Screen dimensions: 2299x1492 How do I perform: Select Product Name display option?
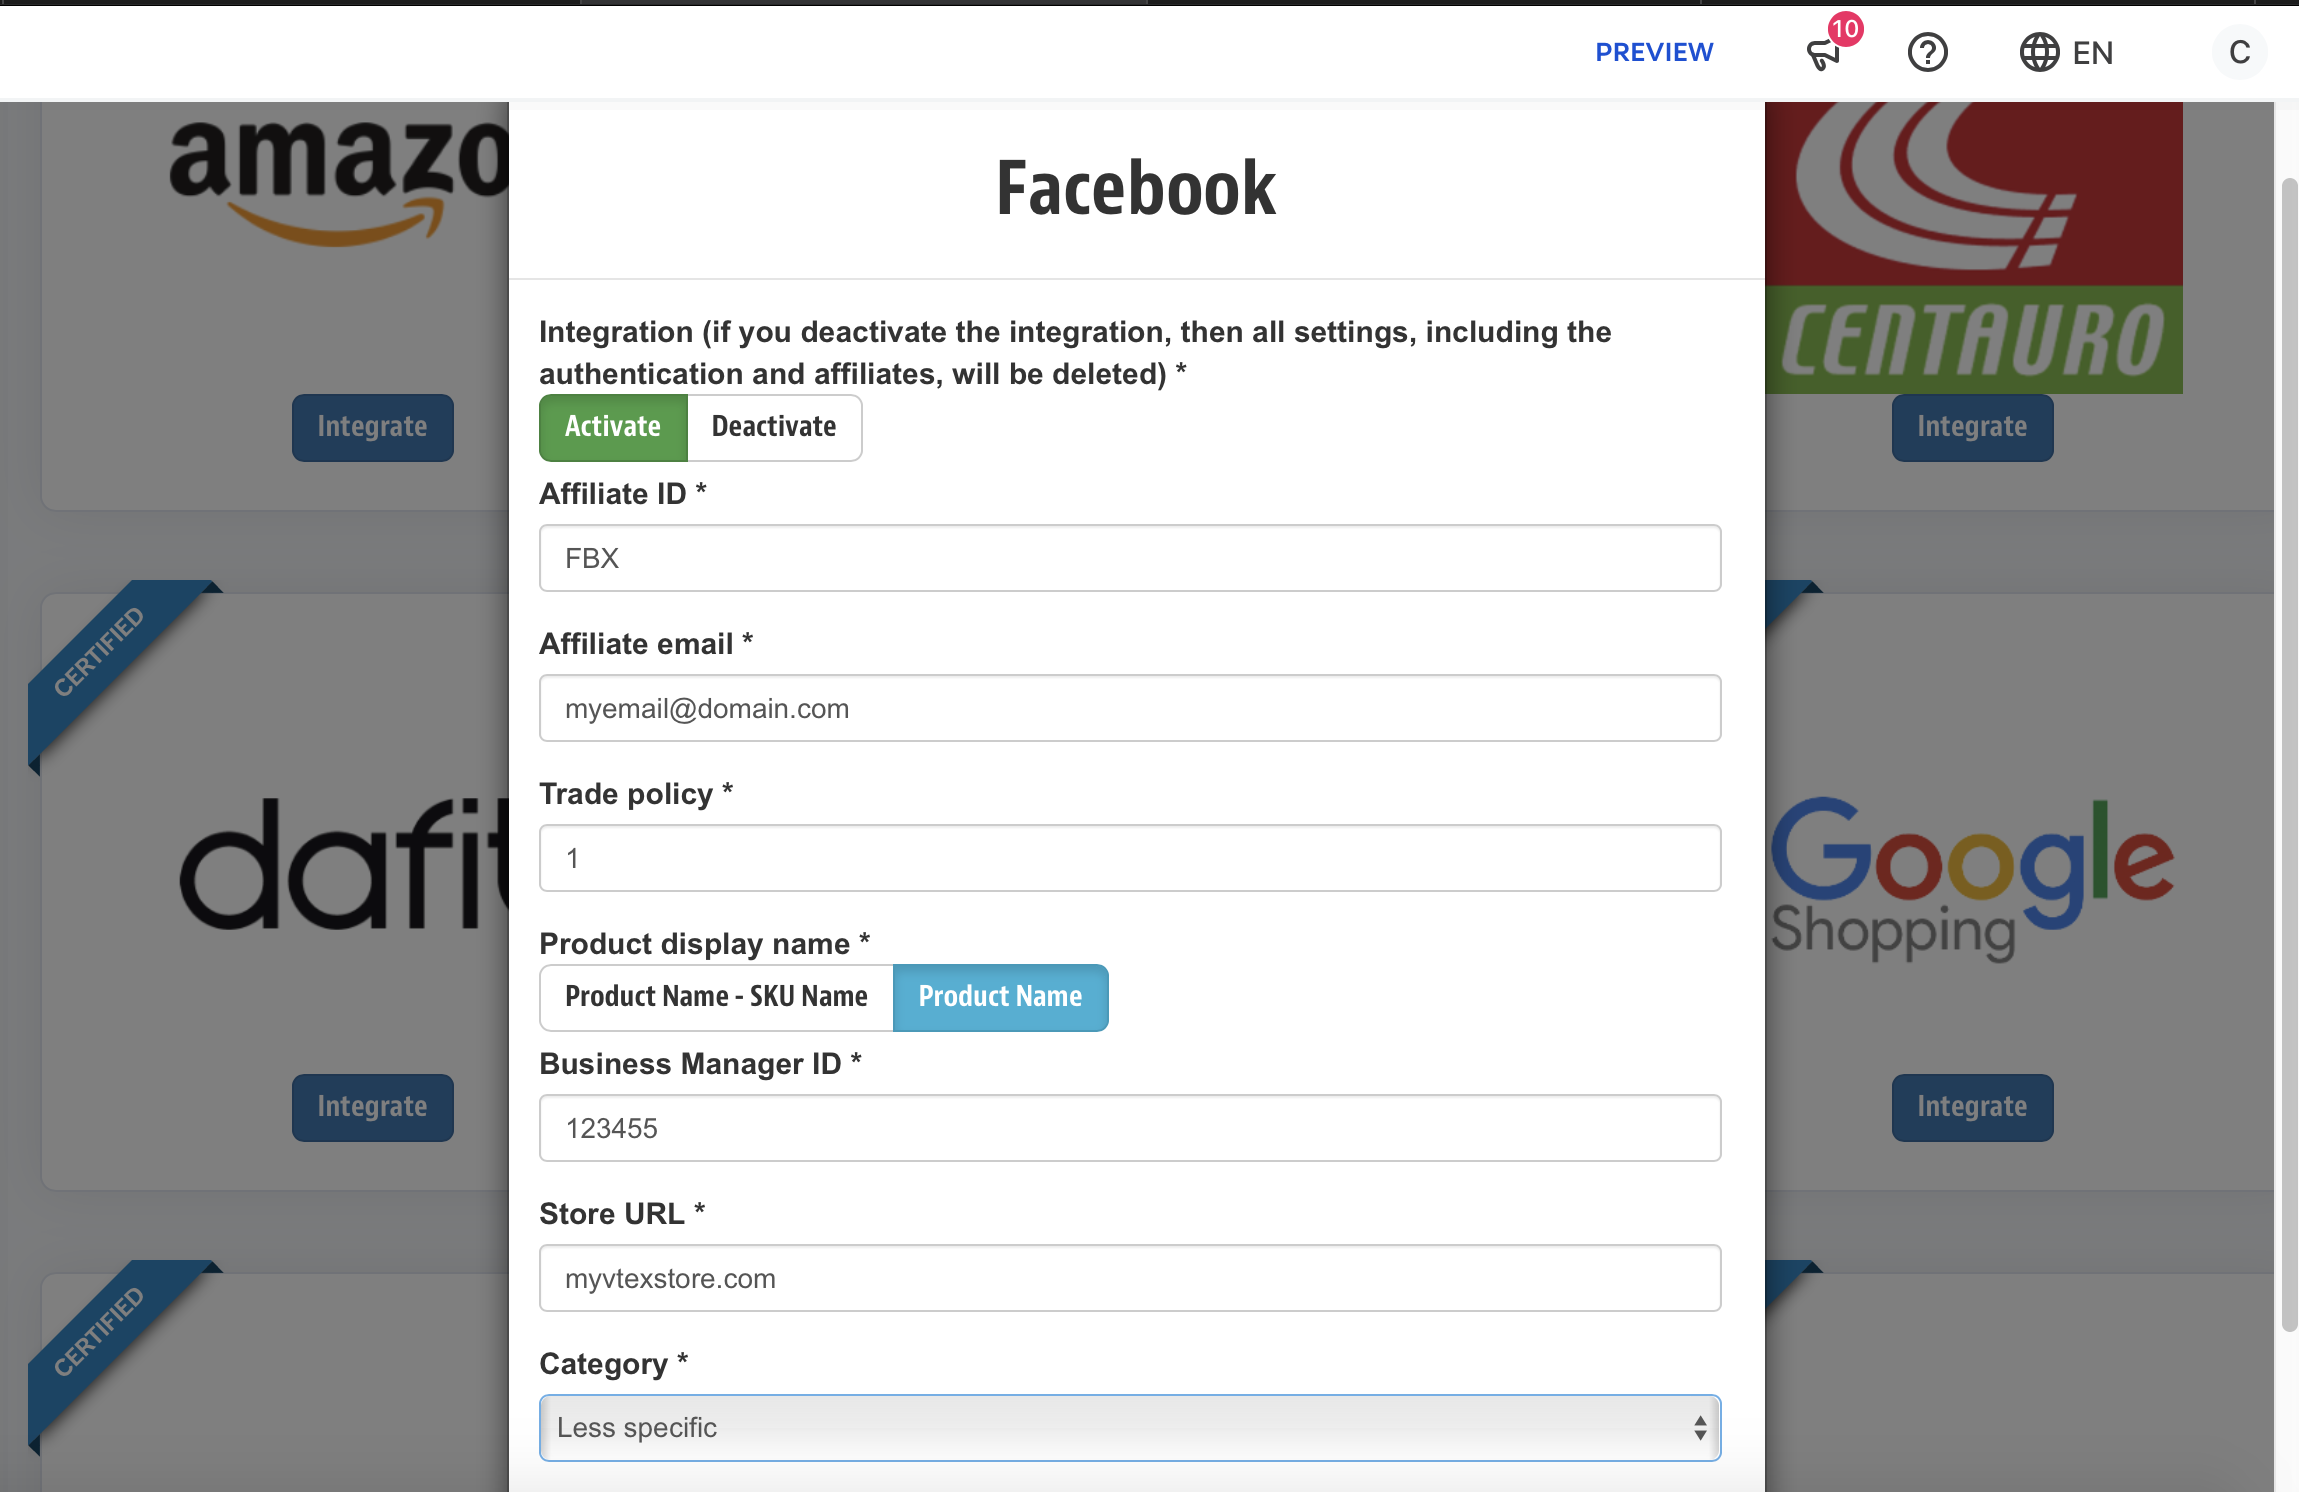[999, 996]
